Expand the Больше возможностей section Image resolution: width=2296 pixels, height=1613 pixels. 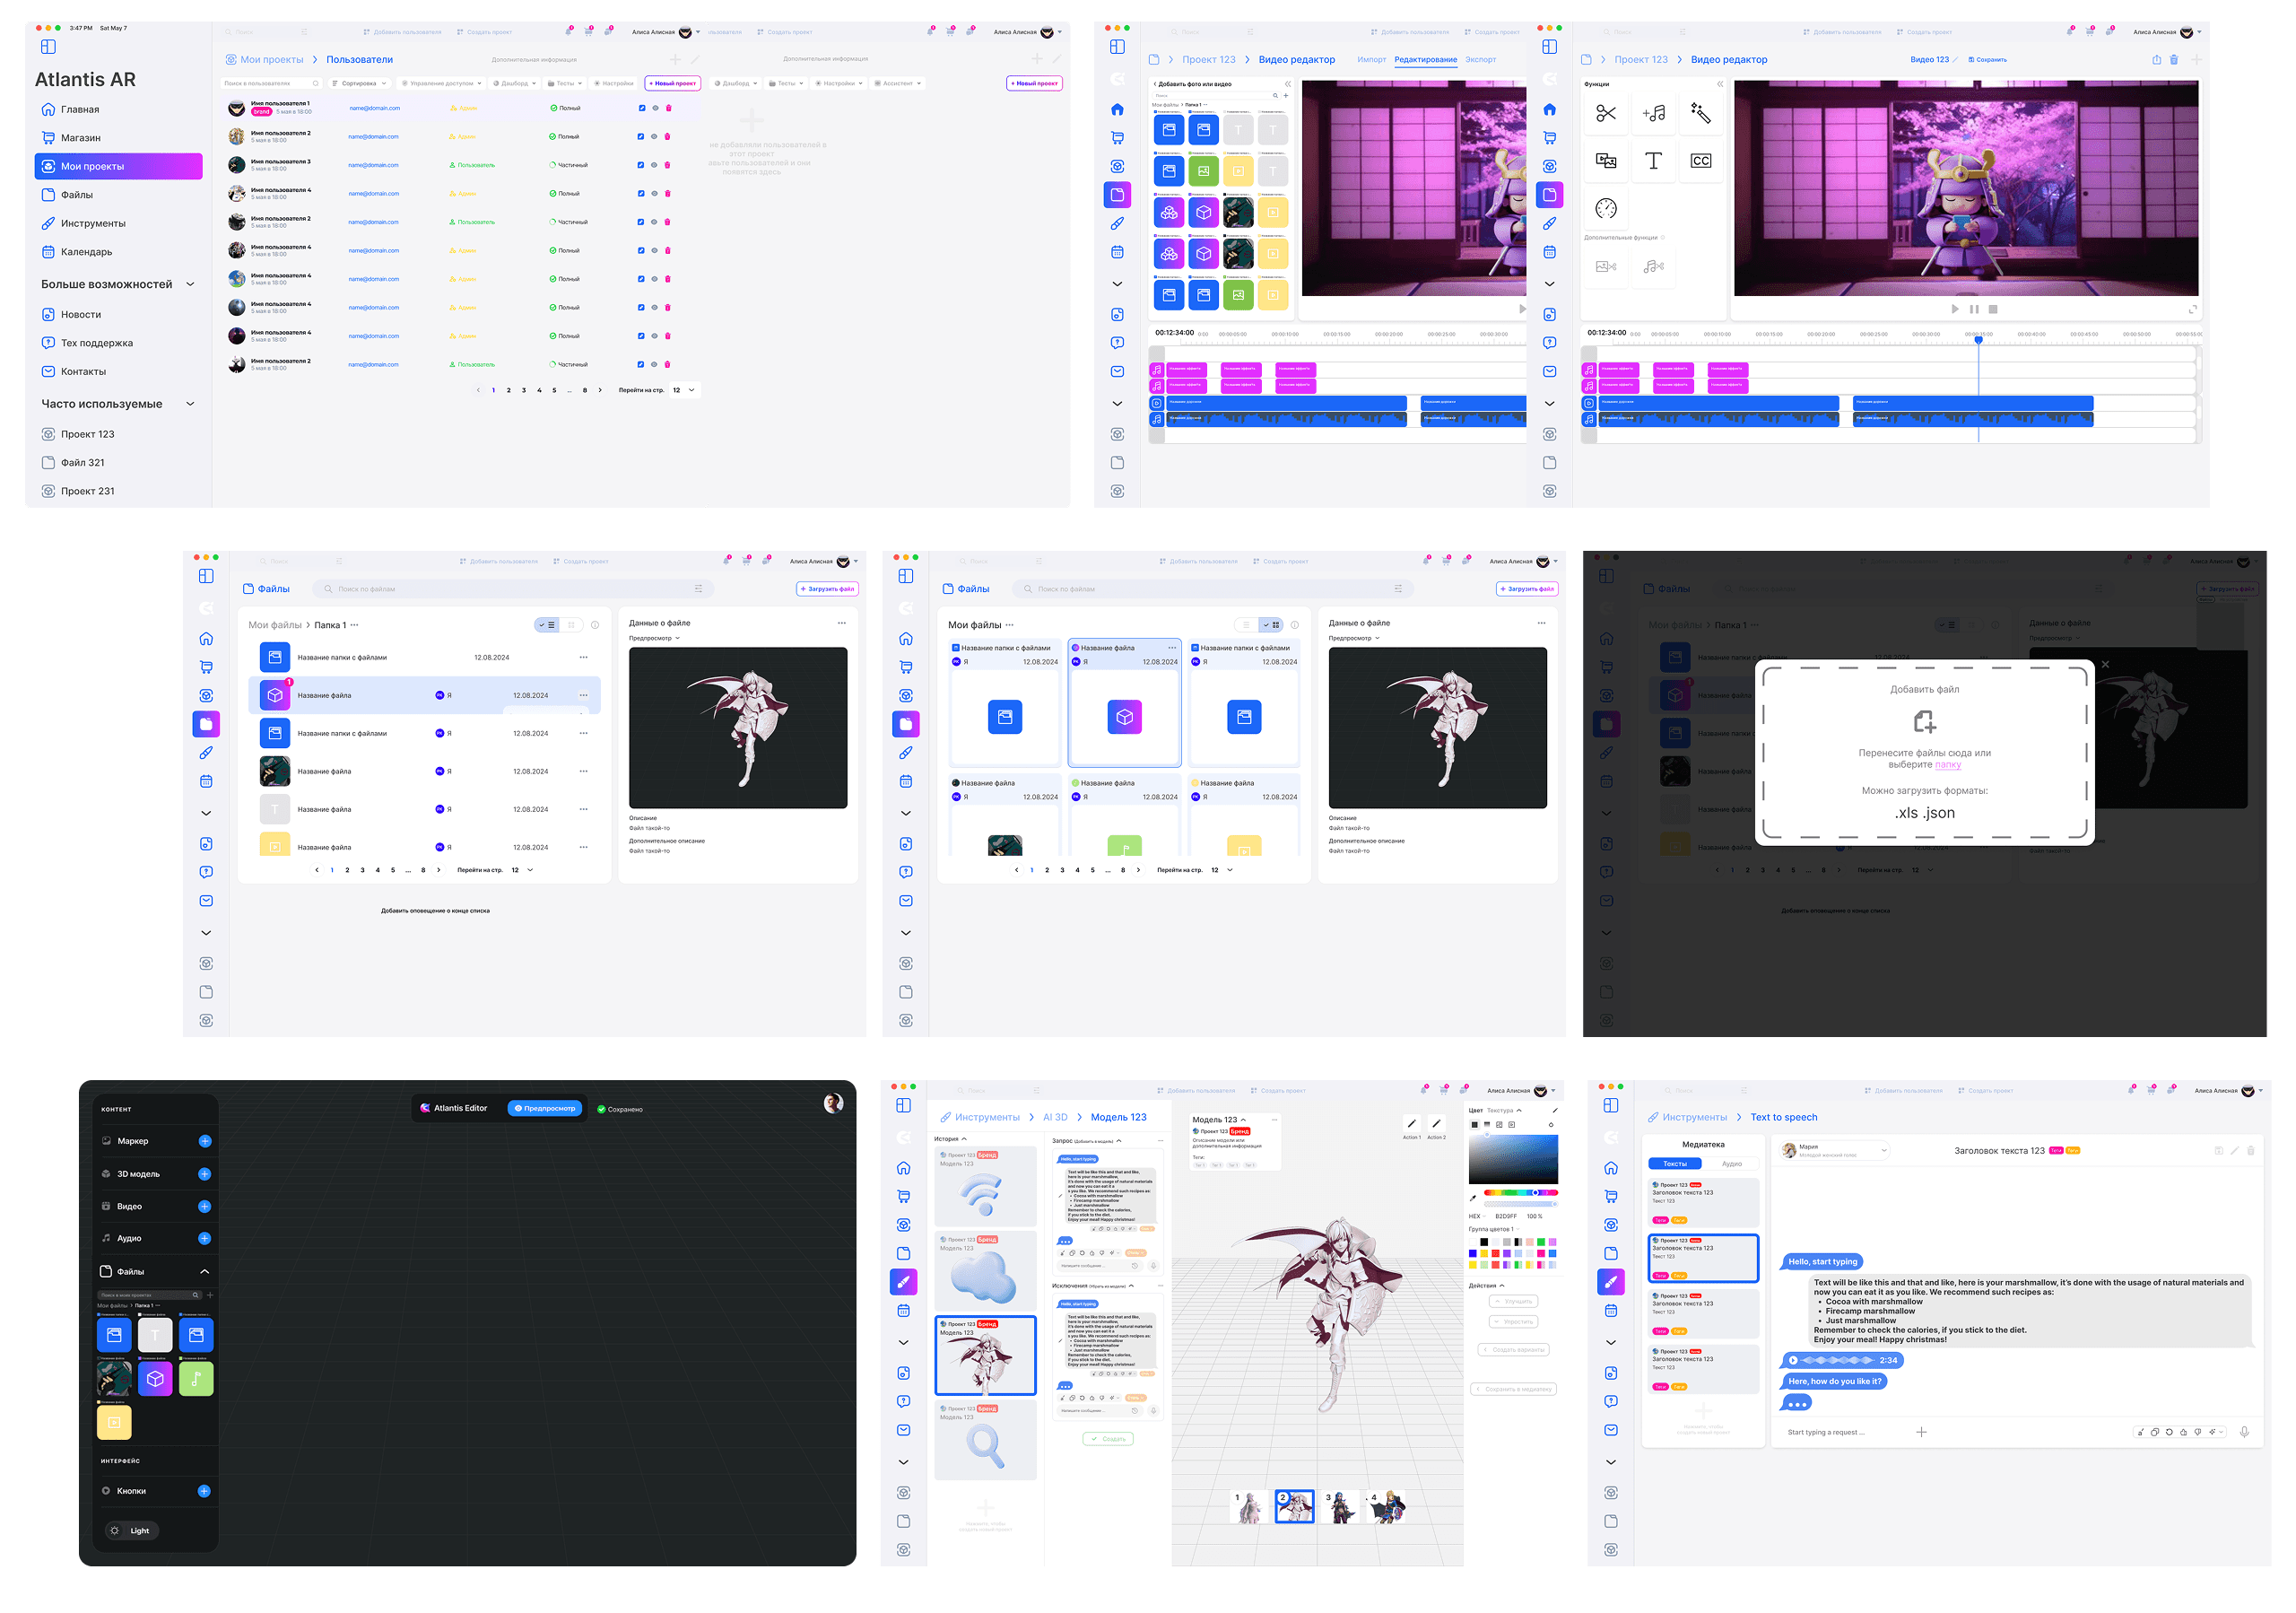(190, 284)
